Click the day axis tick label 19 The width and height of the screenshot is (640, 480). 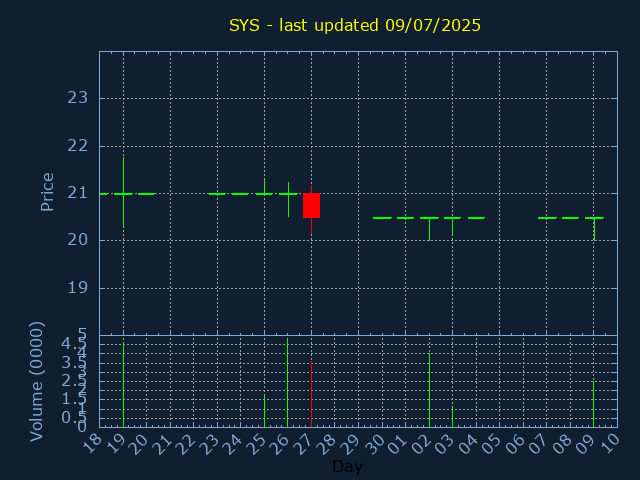tap(117, 443)
